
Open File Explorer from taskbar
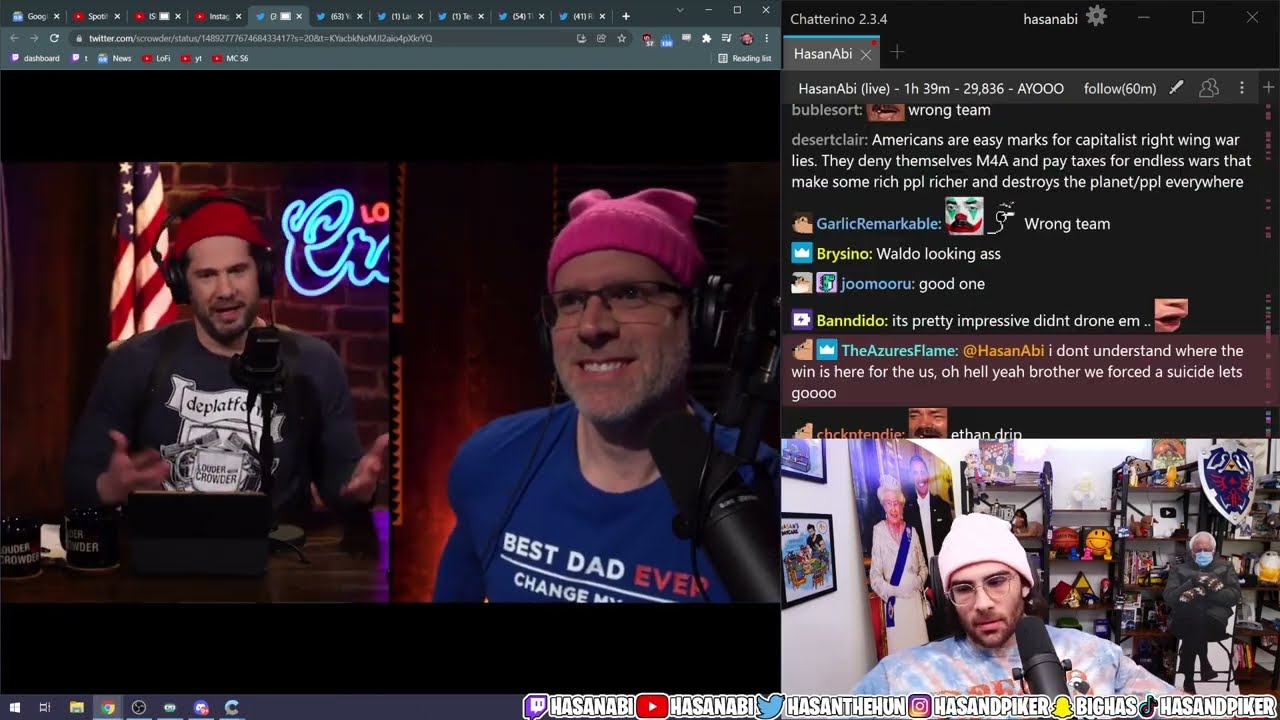(x=77, y=707)
